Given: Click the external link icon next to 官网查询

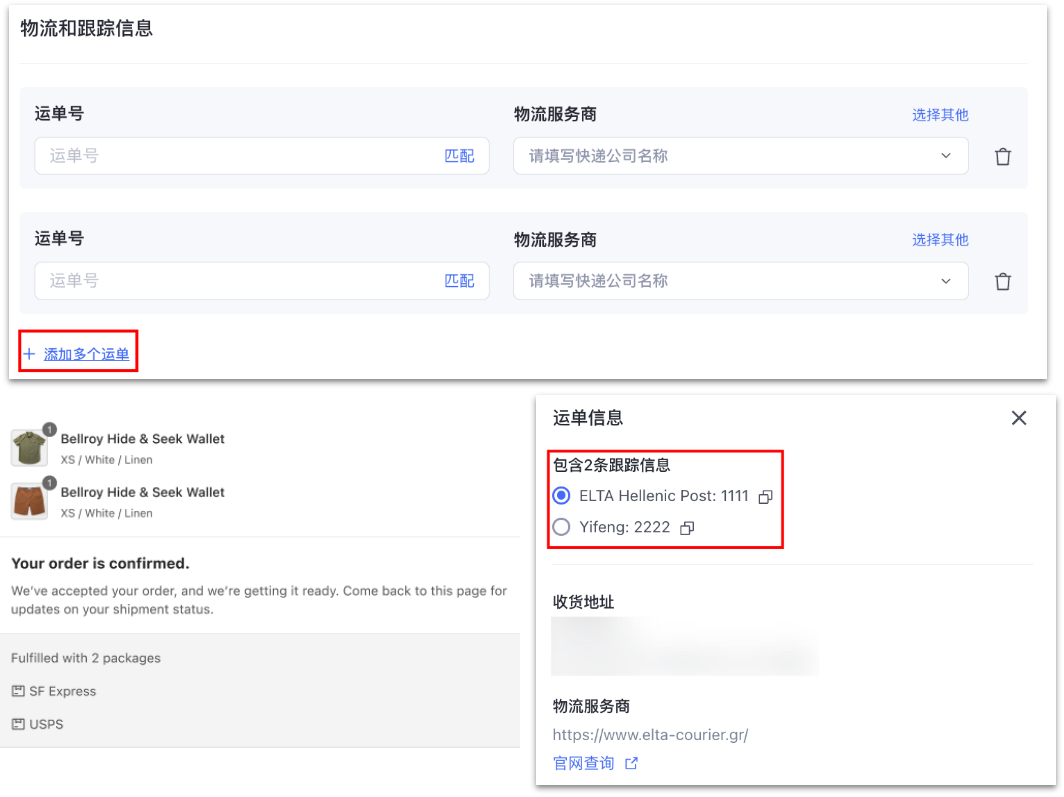Looking at the screenshot, I should pyautogui.click(x=631, y=764).
